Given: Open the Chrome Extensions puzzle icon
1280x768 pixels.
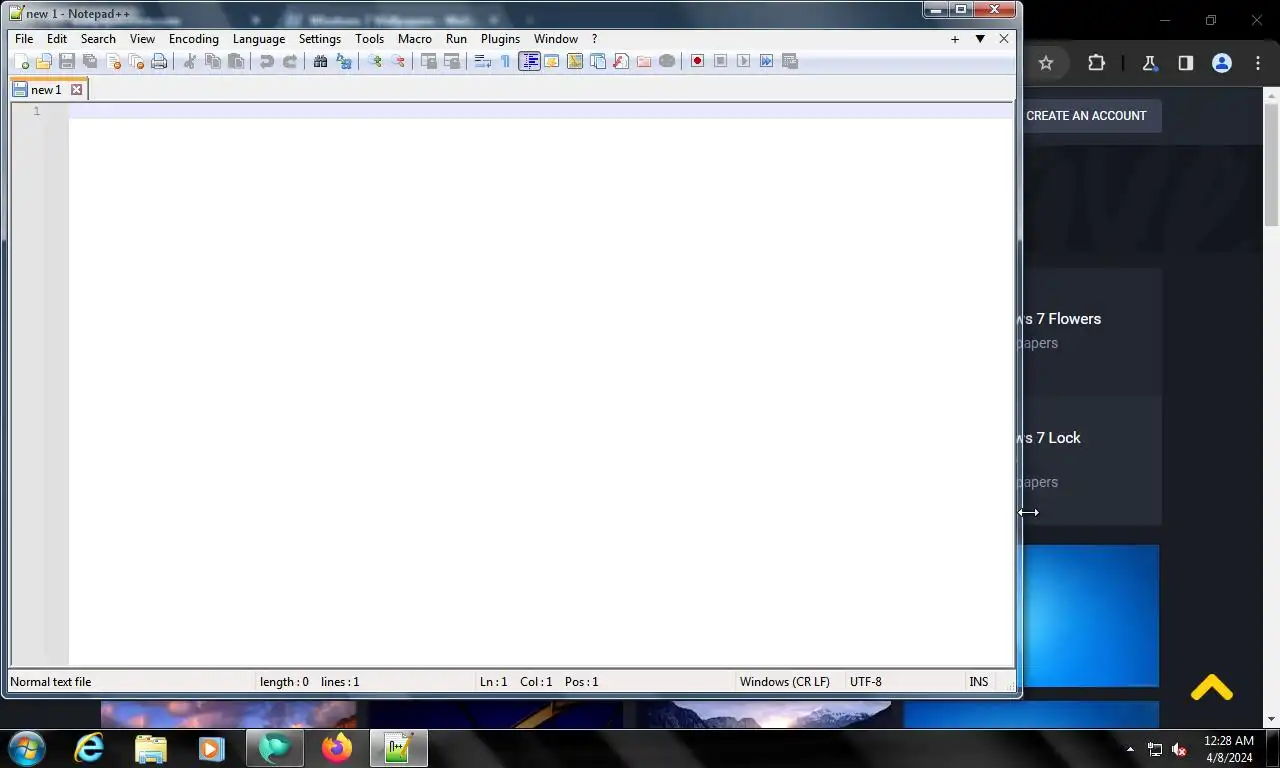Looking at the screenshot, I should pos(1096,63).
